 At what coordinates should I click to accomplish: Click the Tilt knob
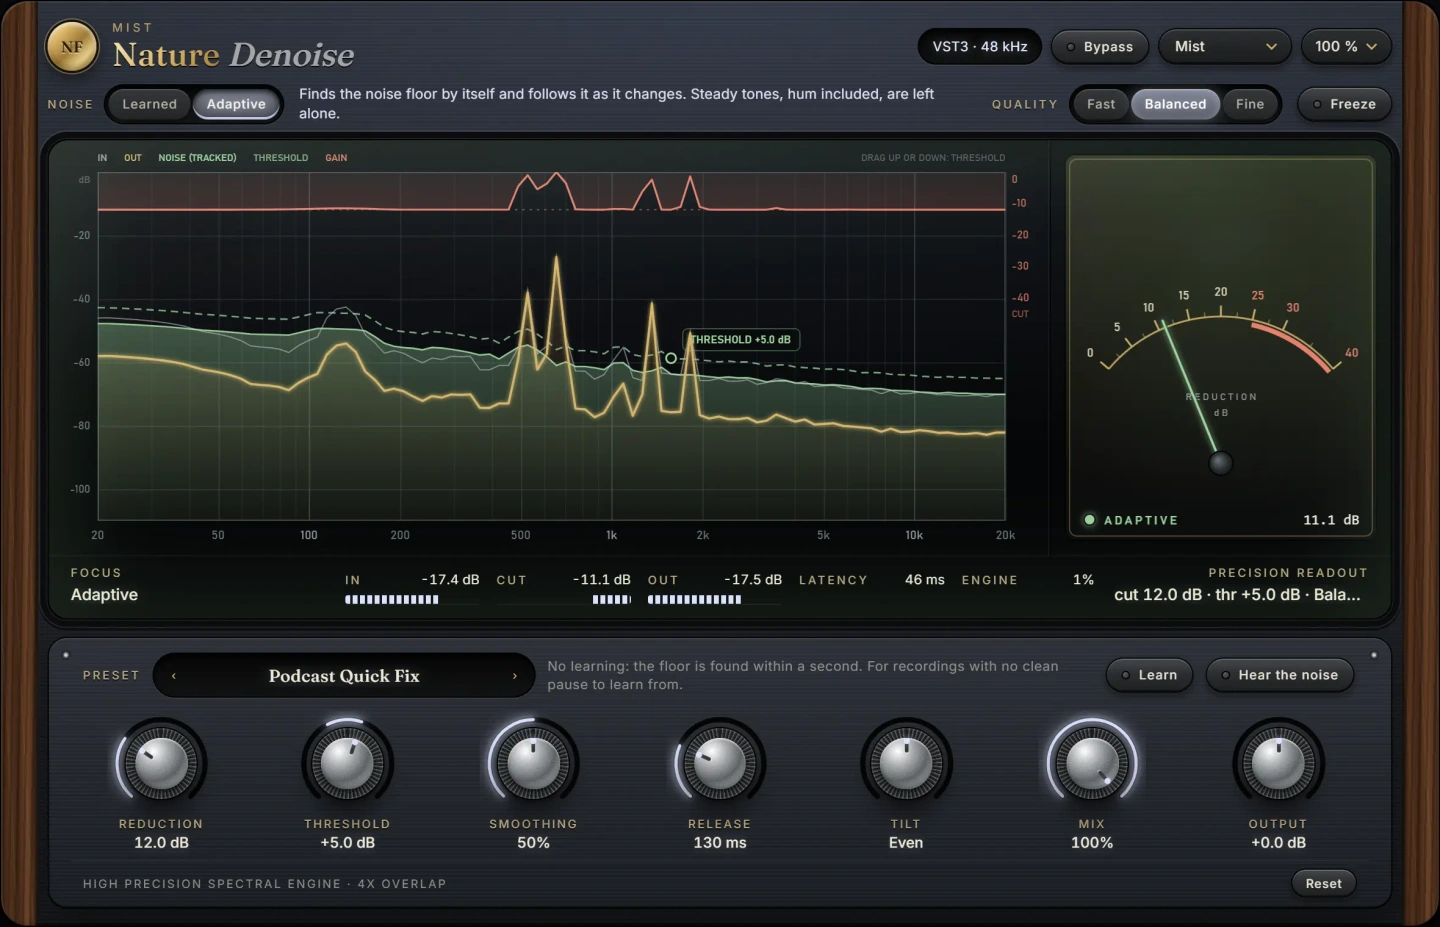(x=906, y=764)
